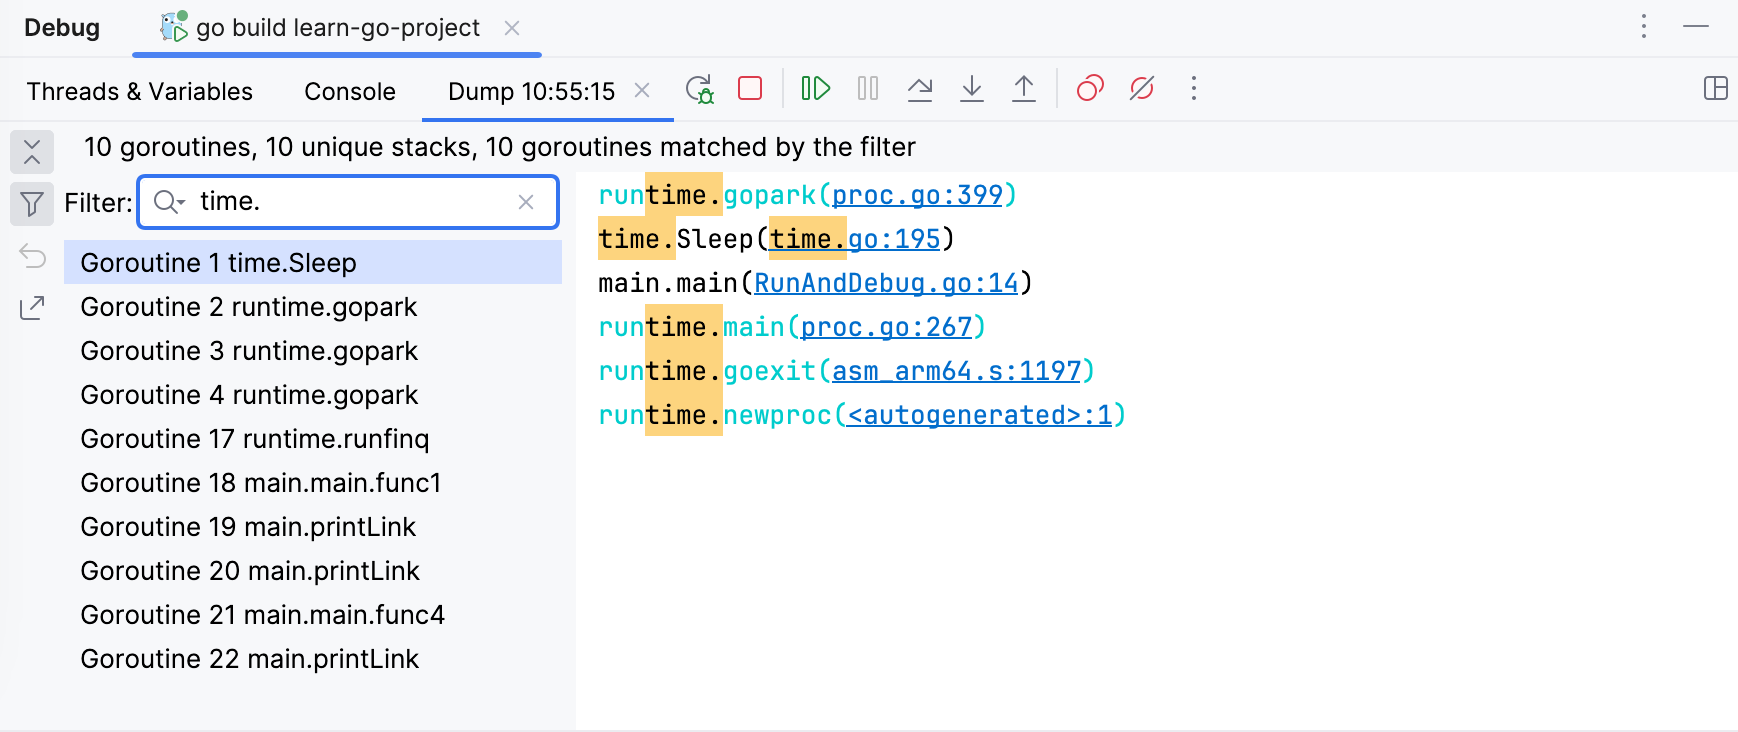Viewport: 1738px width, 732px height.
Task: Switch to the Console tab
Action: [350, 92]
